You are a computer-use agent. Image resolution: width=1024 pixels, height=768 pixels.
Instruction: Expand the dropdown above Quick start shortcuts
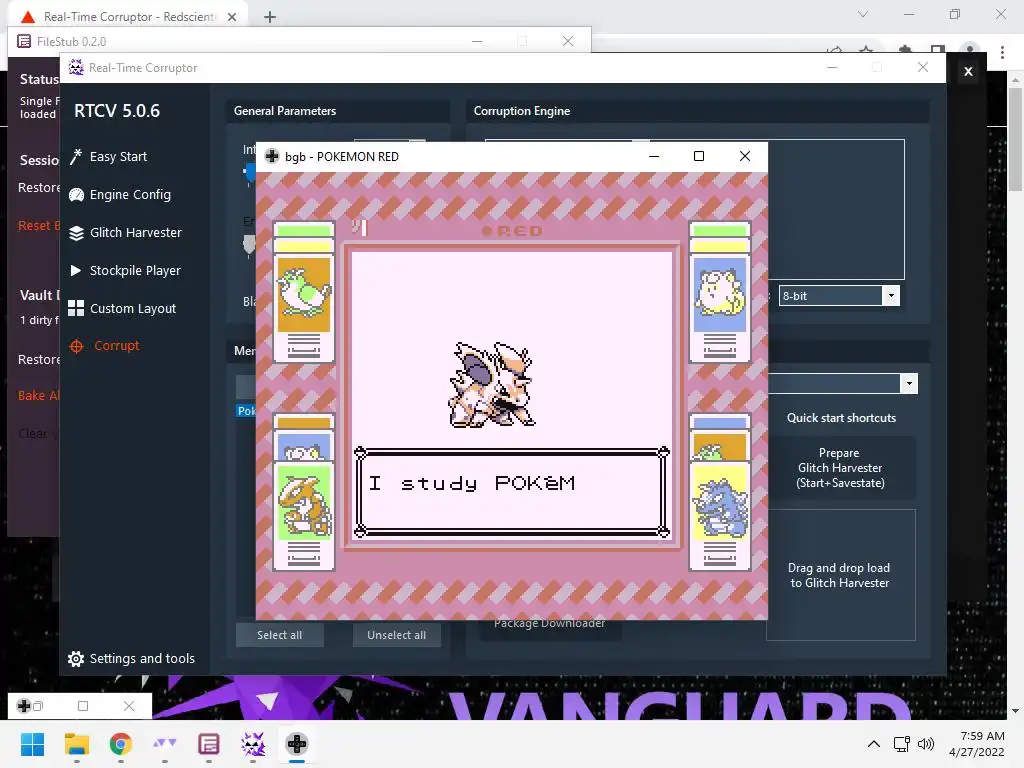pyautogui.click(x=909, y=384)
